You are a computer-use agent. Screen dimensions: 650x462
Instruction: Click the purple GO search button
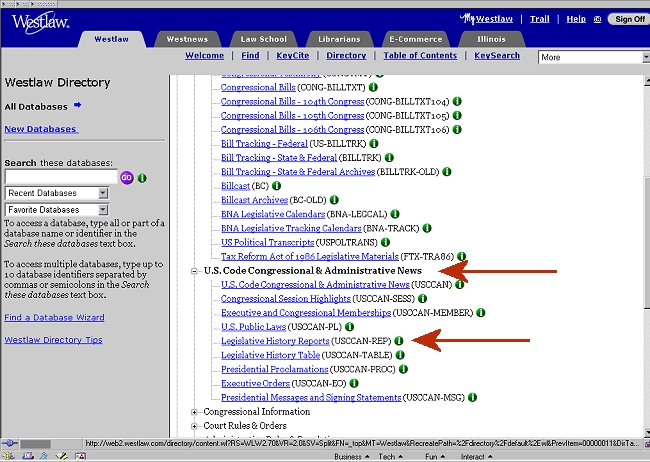(x=126, y=178)
